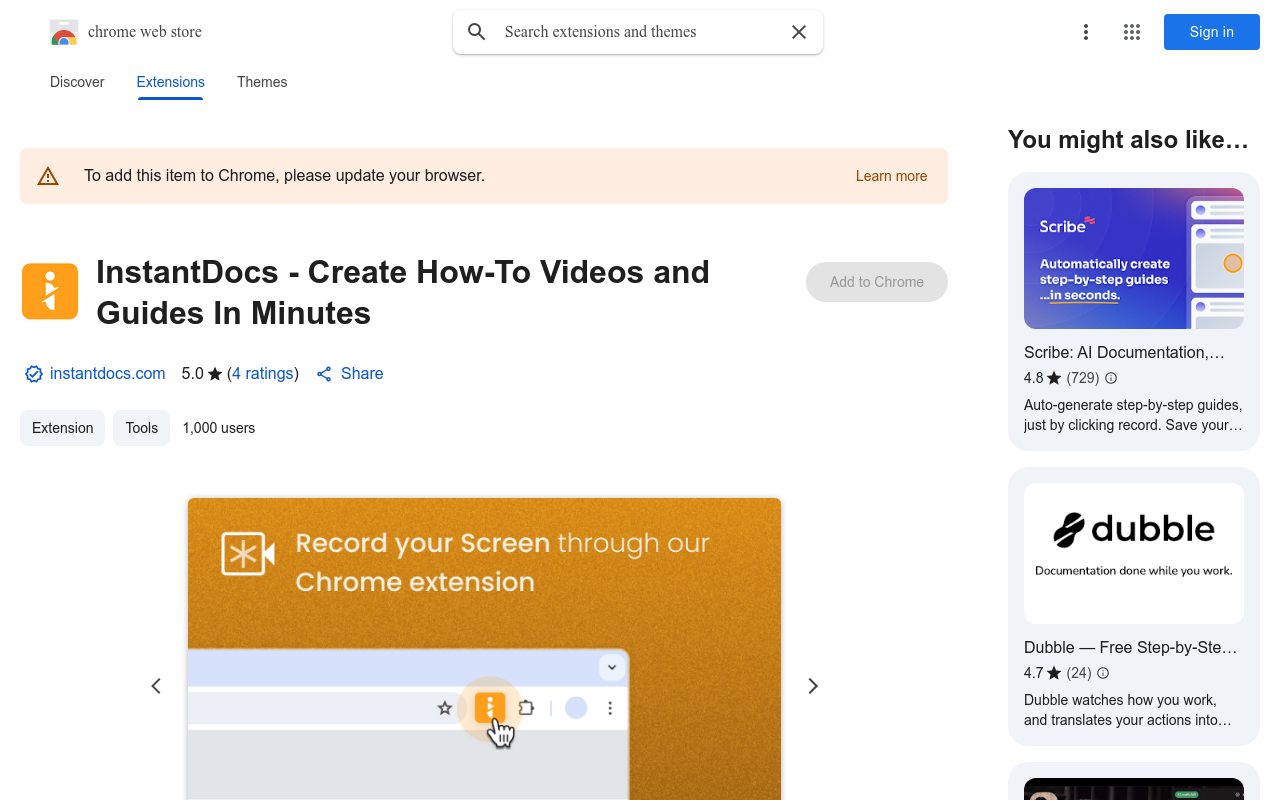Open Scribe: AI Documentation title
This screenshot has height=800, width=1280.
point(1124,352)
